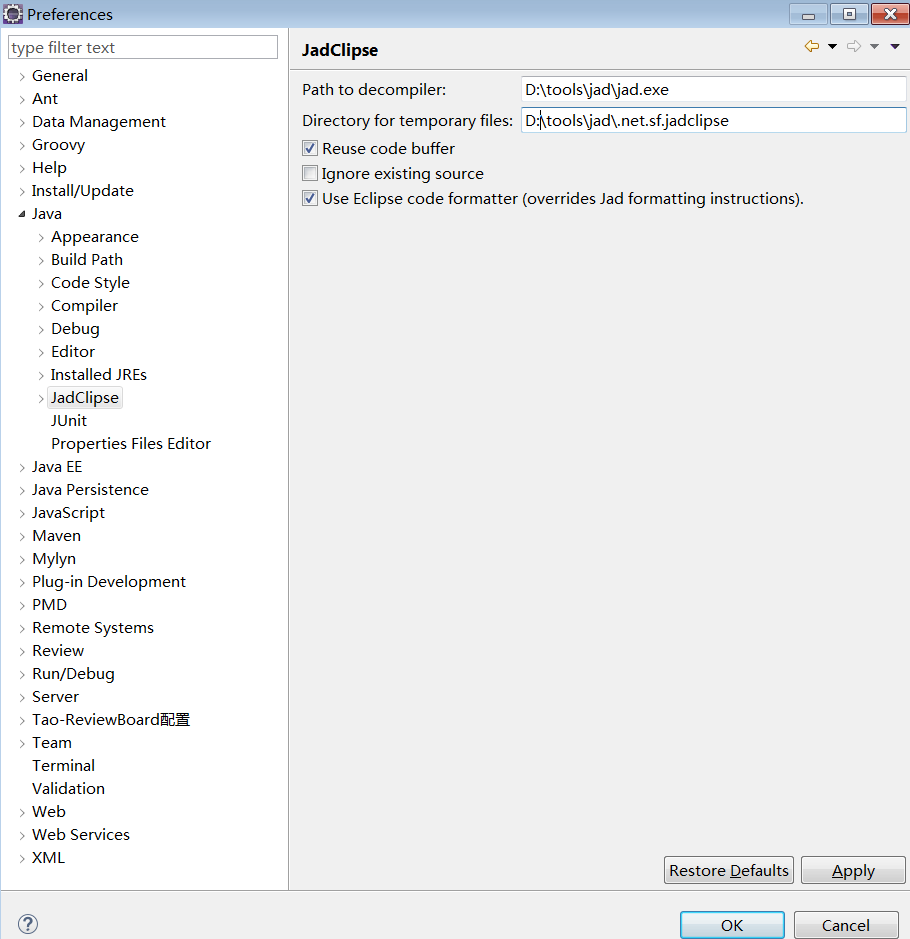Select JUnit preference page
The height and width of the screenshot is (939, 910).
[69, 420]
